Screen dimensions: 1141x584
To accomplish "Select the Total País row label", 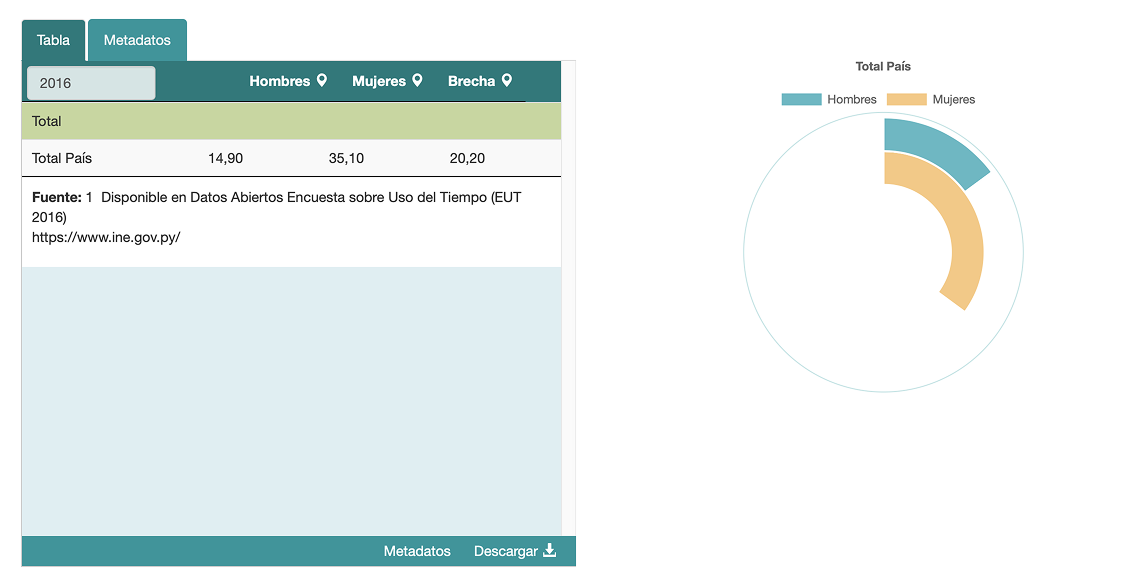I will click(62, 158).
